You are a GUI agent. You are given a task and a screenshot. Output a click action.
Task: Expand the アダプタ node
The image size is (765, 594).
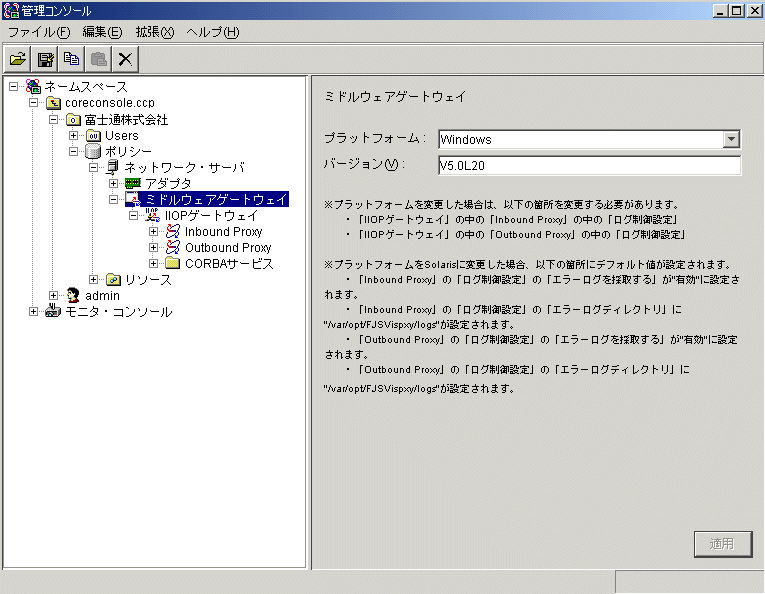(114, 183)
